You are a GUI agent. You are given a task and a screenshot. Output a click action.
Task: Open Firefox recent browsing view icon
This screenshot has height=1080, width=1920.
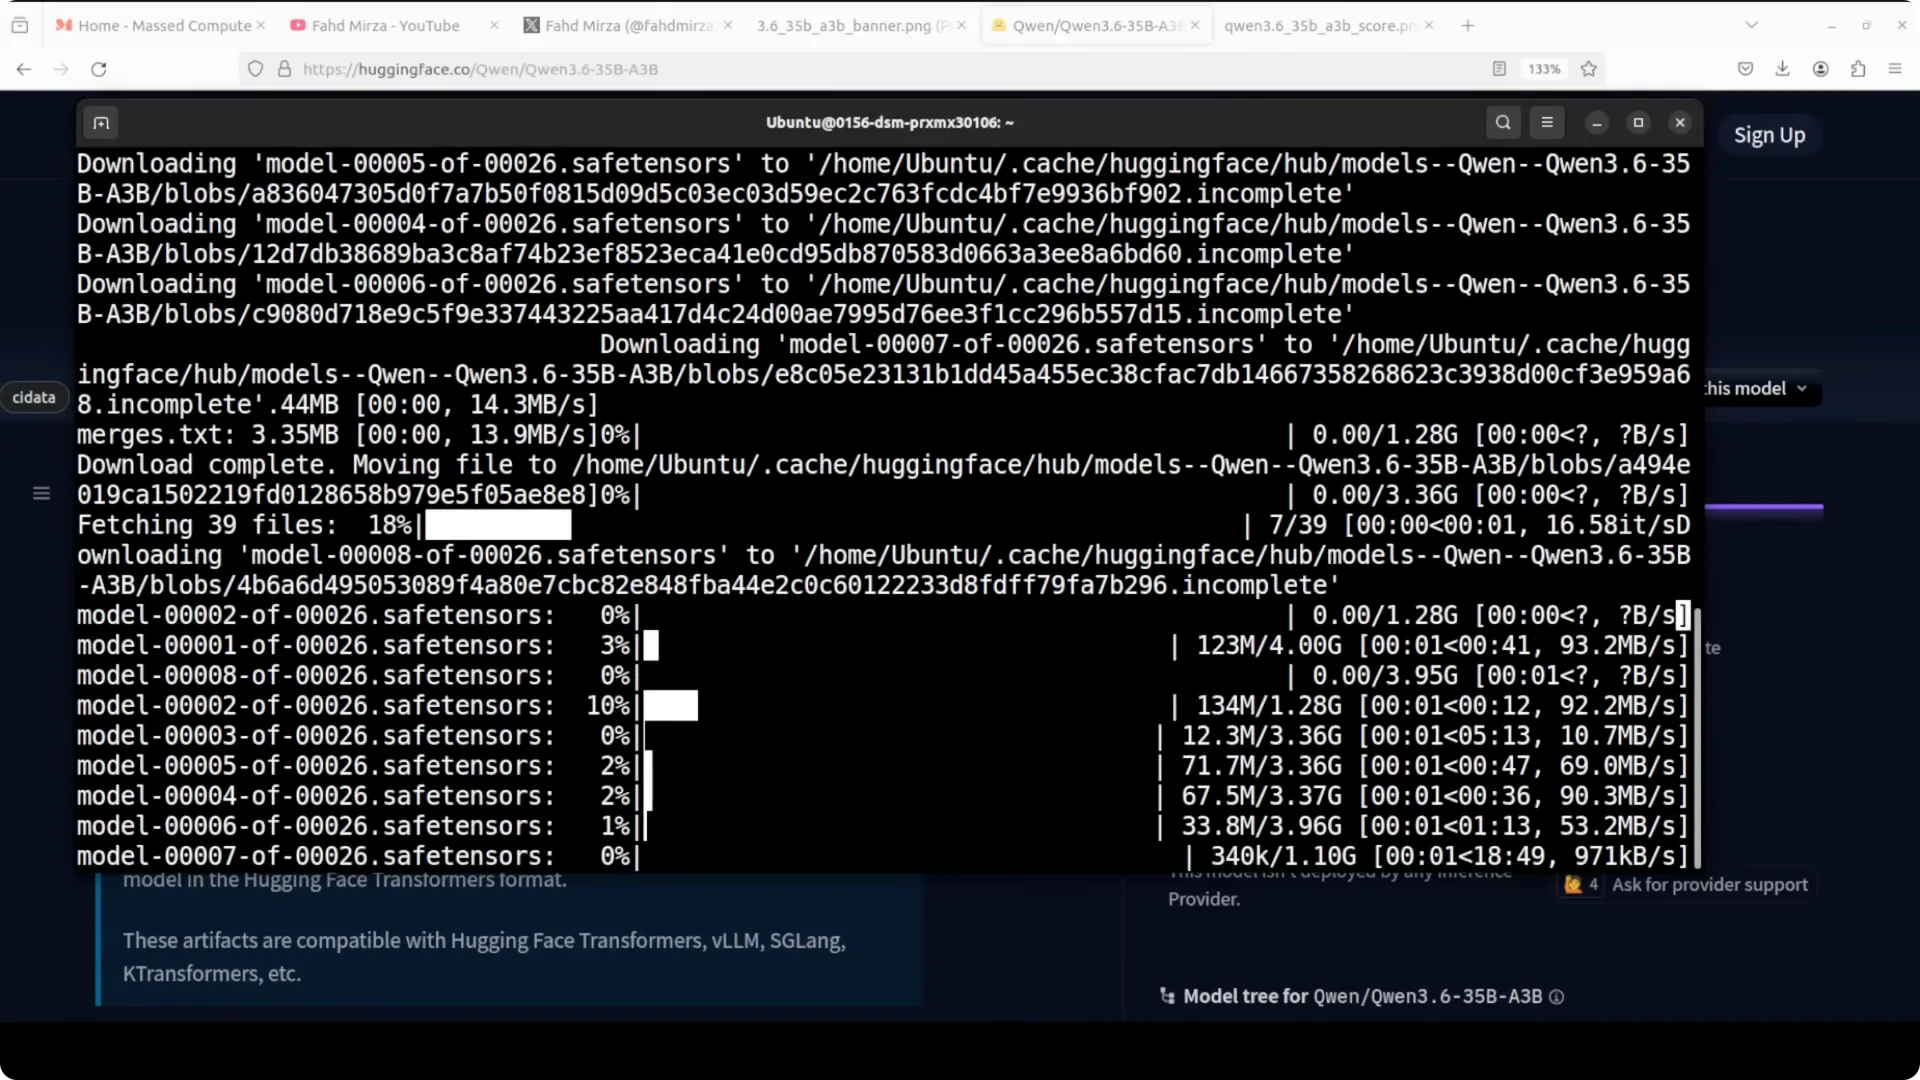coord(20,25)
